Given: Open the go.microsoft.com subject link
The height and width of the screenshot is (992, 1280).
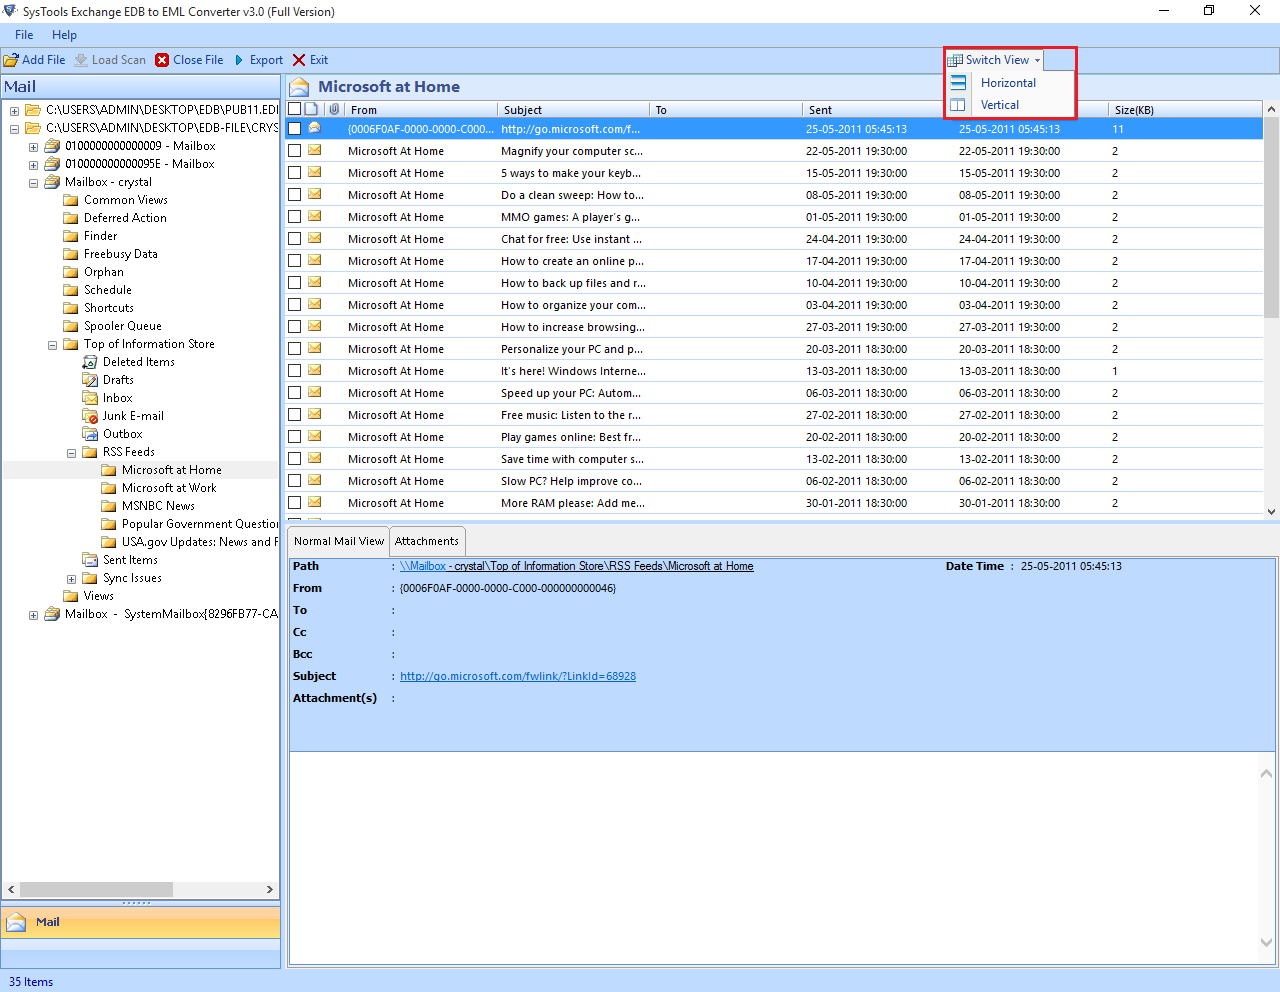Looking at the screenshot, I should click(518, 676).
